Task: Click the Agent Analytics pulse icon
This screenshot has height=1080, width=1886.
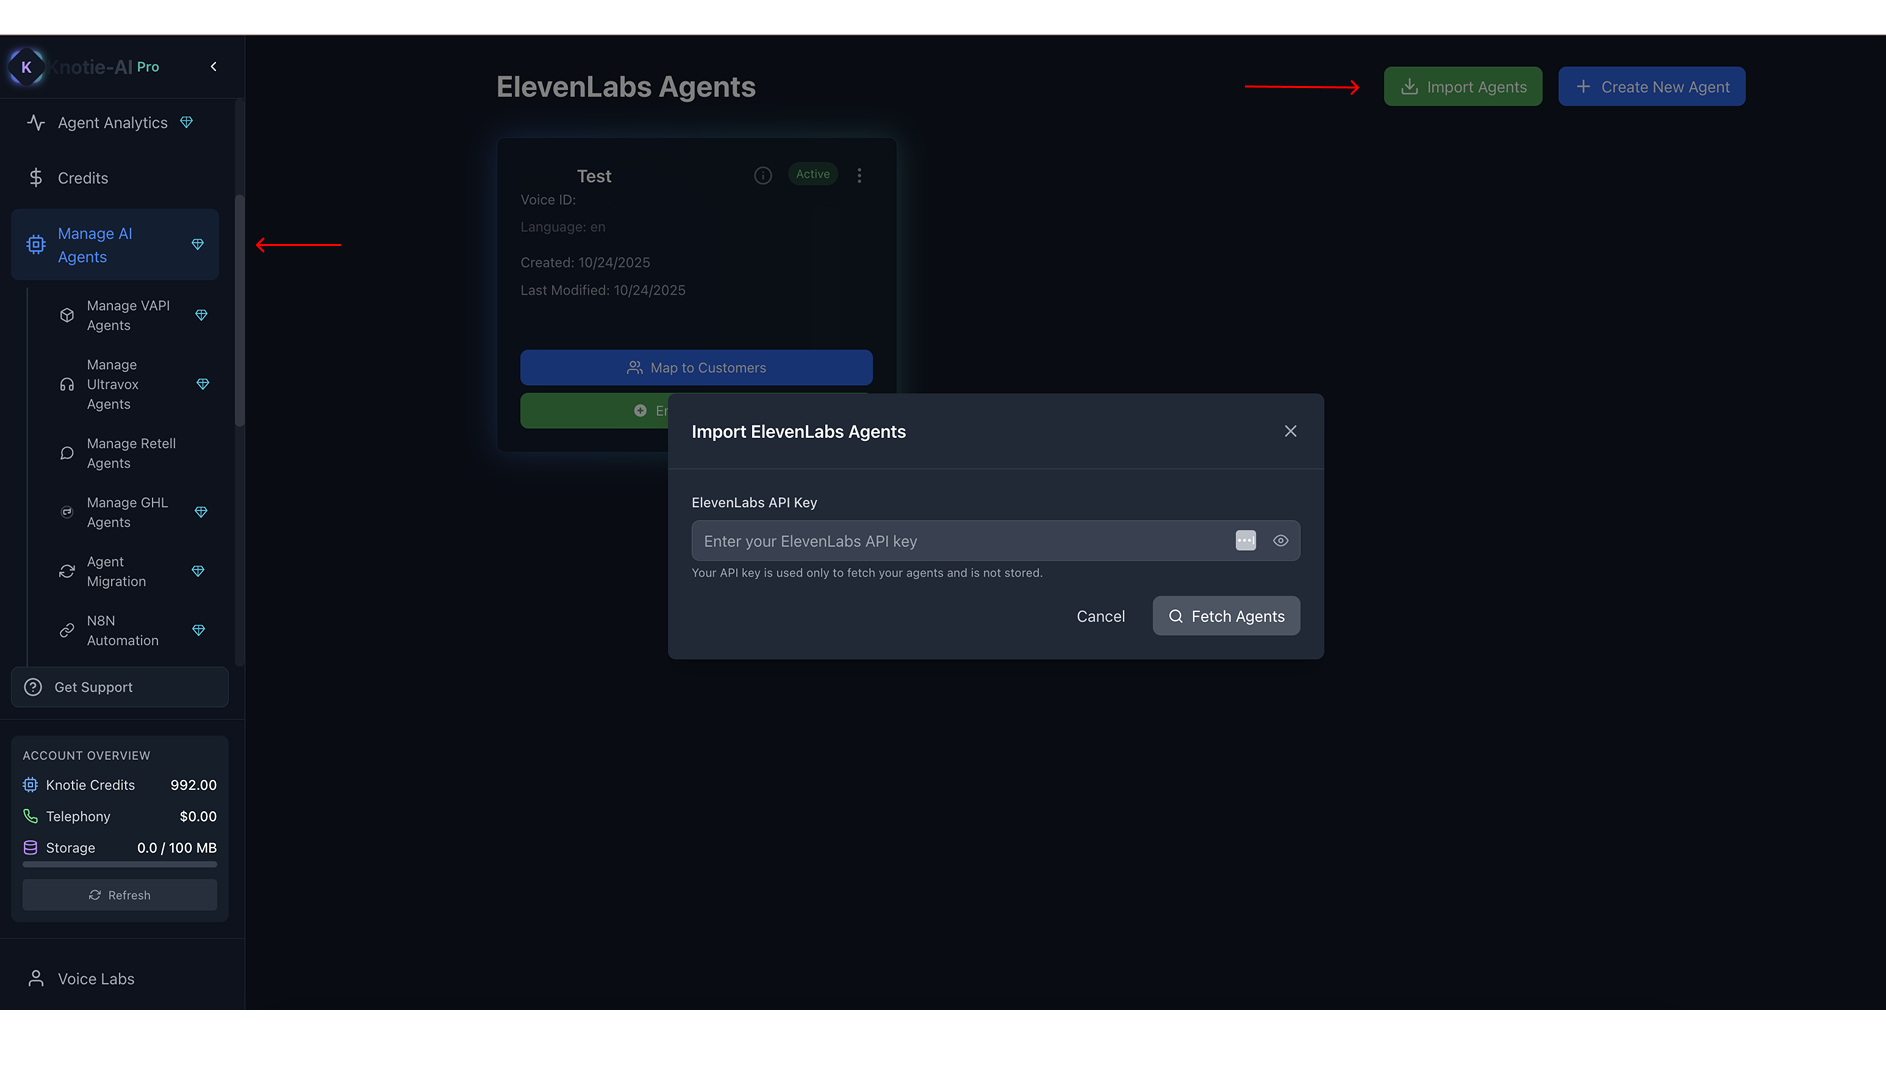Action: [x=36, y=123]
